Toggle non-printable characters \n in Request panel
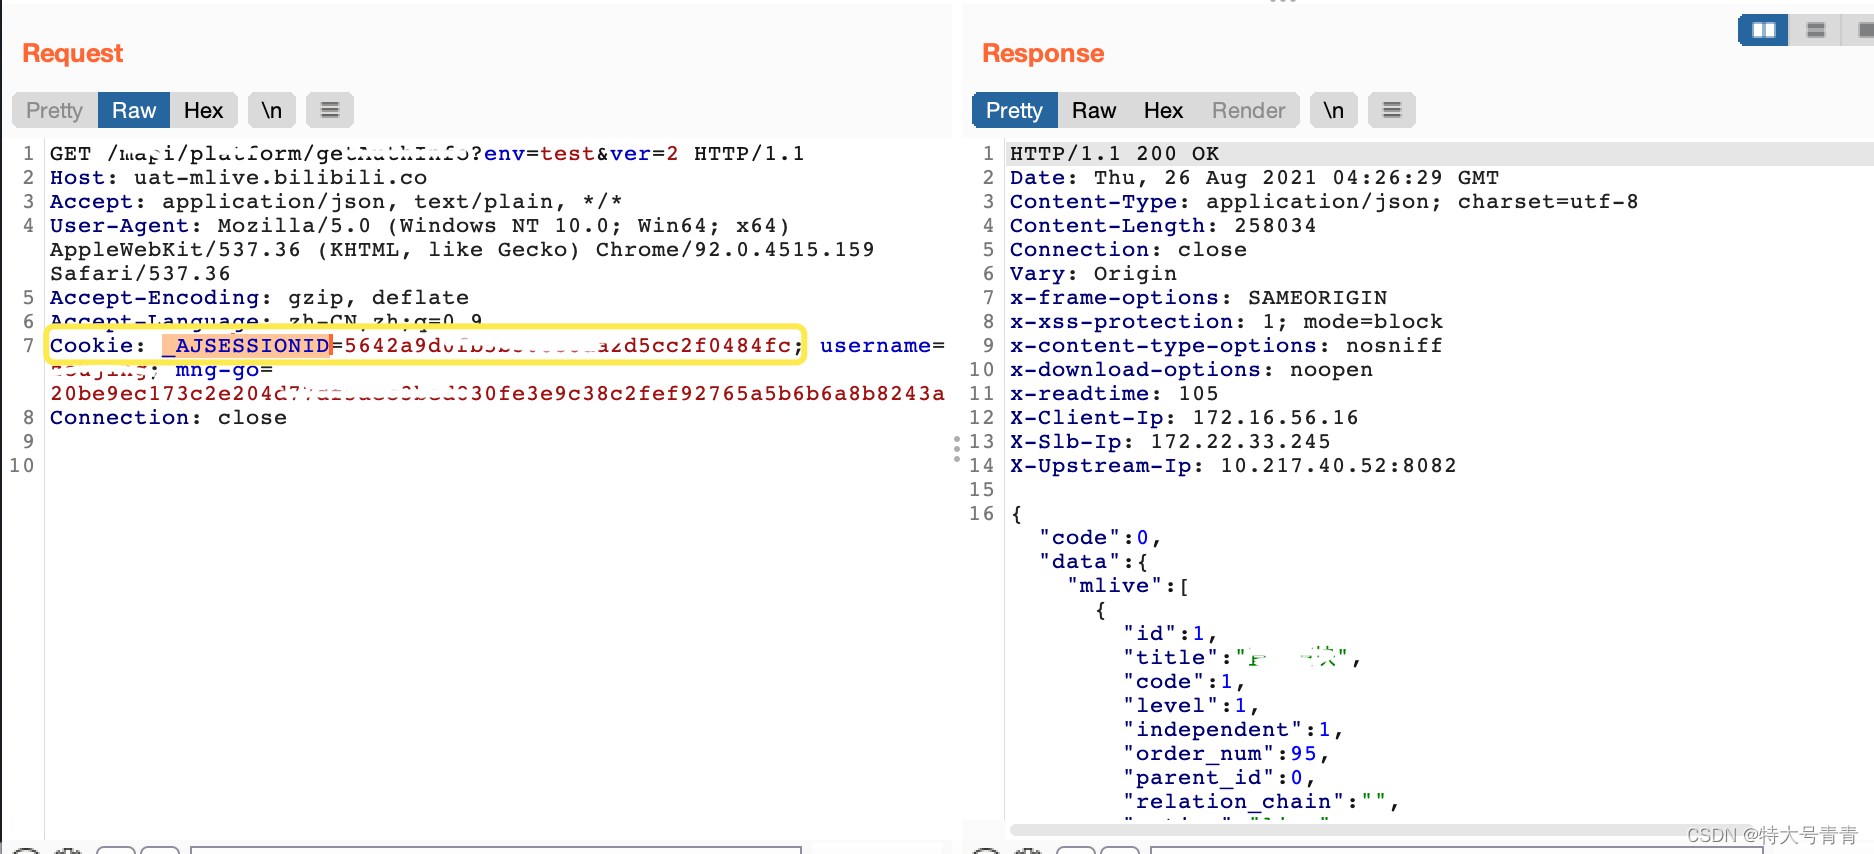 [272, 110]
